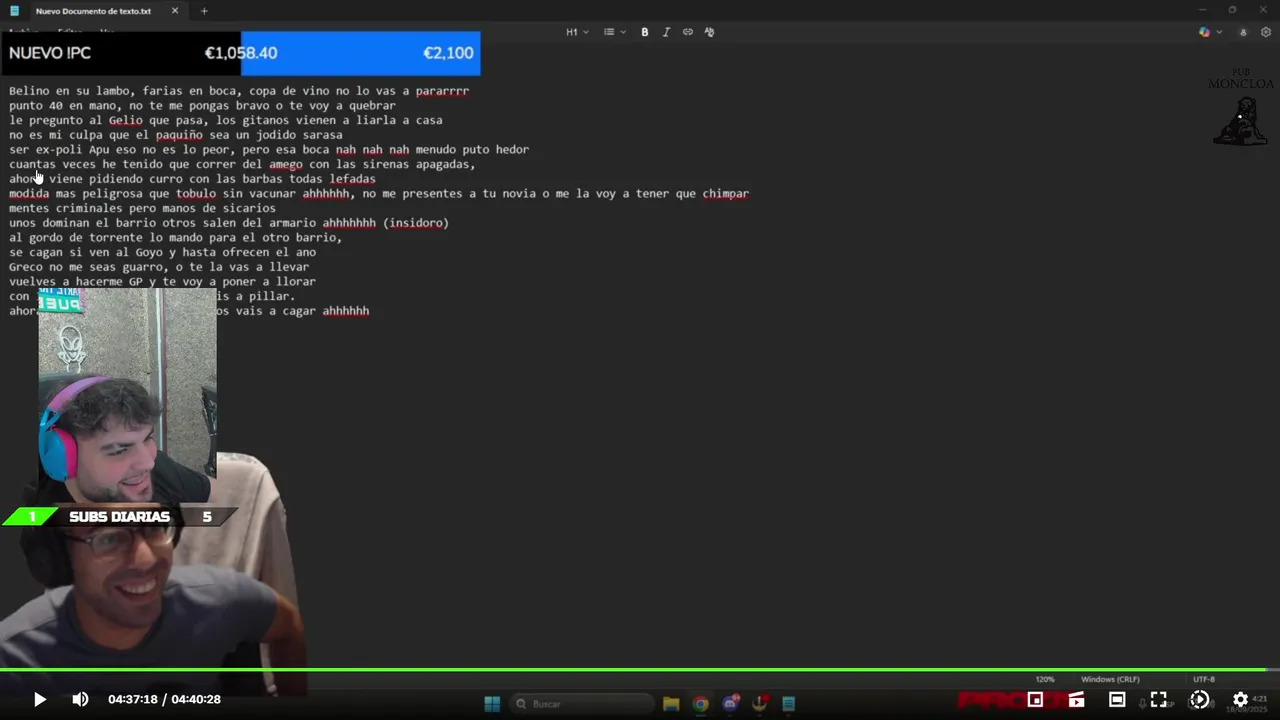Open Notepad settings gear
1280x720 pixels.
point(1265,32)
